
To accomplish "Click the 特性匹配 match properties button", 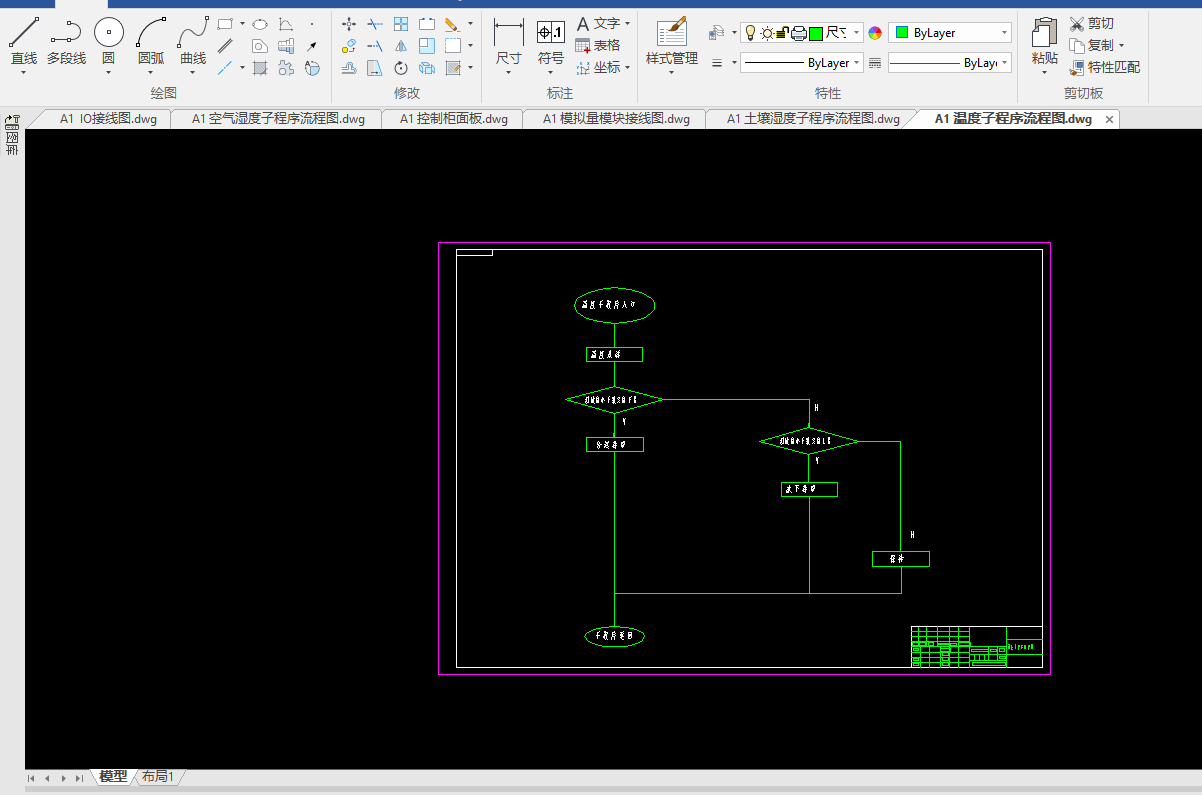I will 1104,67.
